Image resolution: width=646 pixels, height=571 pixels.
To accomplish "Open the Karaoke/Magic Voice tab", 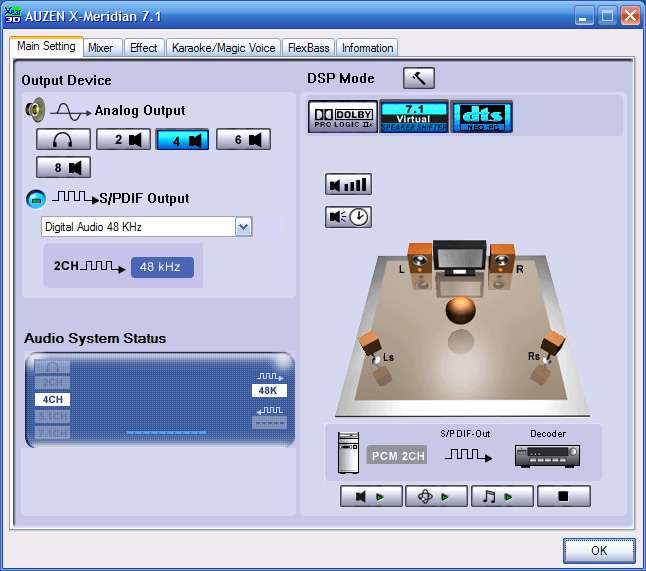I will click(x=223, y=48).
